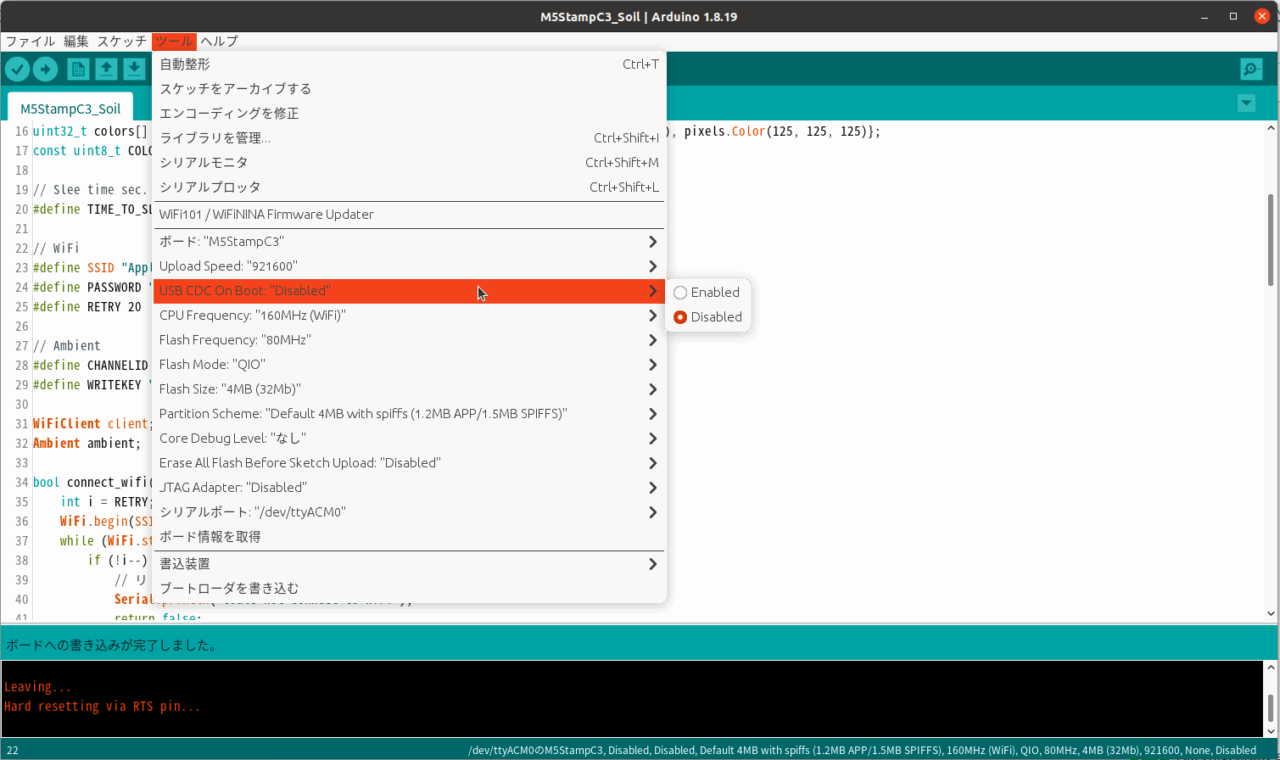The width and height of the screenshot is (1280, 760).
Task: Click the New sketch toolbar icon
Action: (78, 69)
